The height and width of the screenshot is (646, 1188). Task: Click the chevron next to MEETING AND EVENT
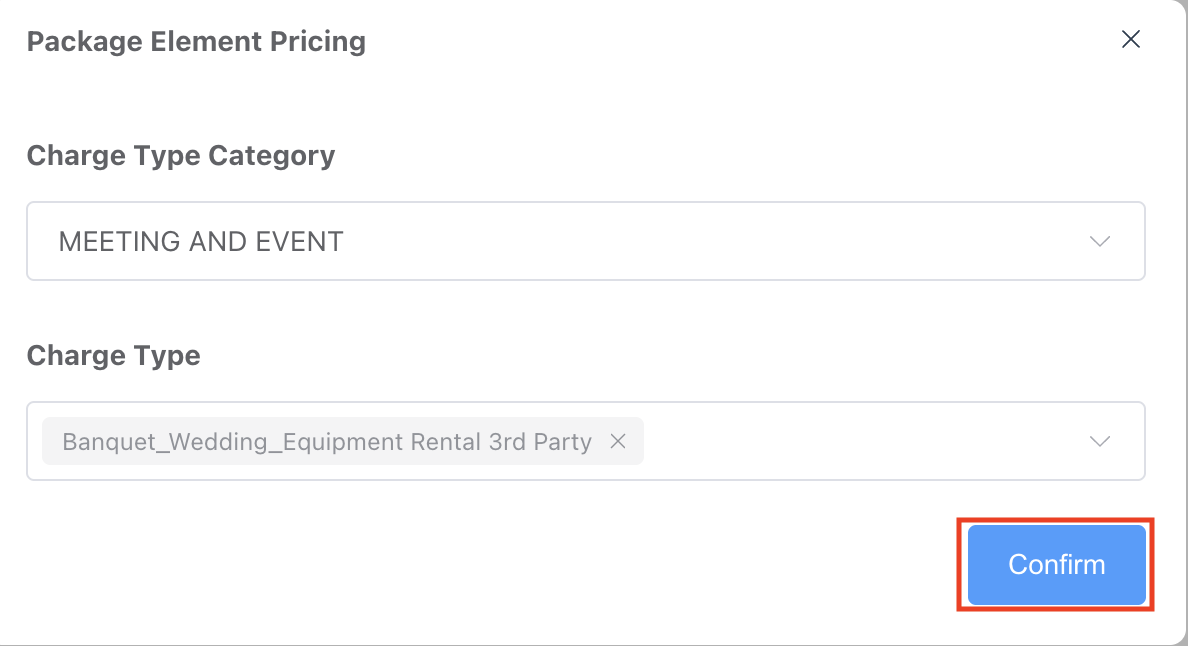click(x=1099, y=241)
